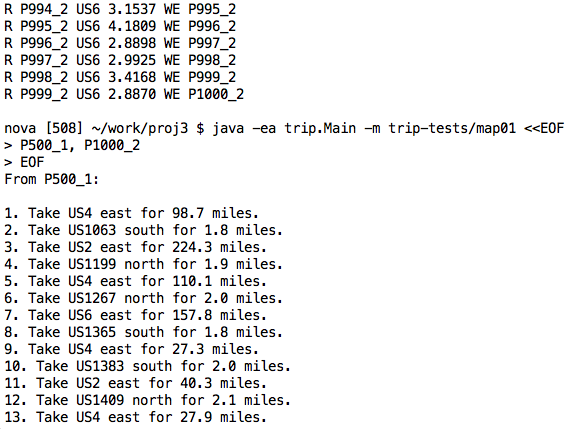Click step 5, US4 east for 110.1 miles
Screen dimensions: 569x429
click(135, 281)
